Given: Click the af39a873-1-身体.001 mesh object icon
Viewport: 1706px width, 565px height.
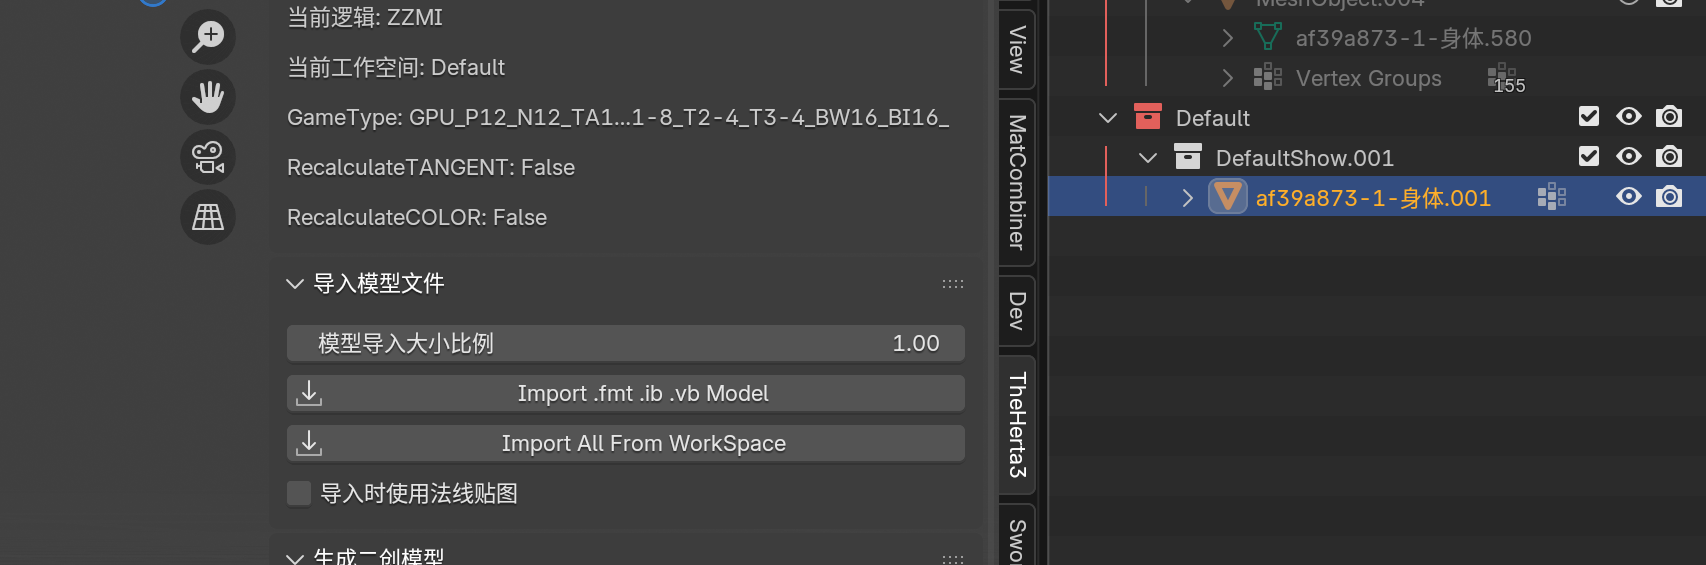Looking at the screenshot, I should point(1228,197).
